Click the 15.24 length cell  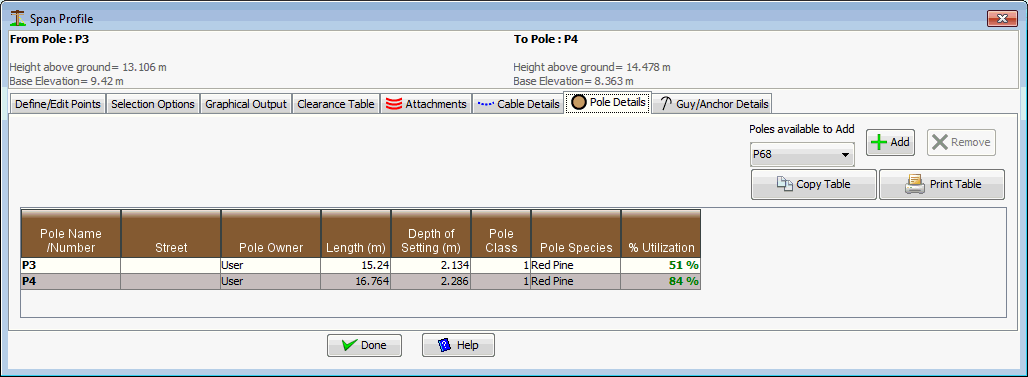click(x=356, y=266)
